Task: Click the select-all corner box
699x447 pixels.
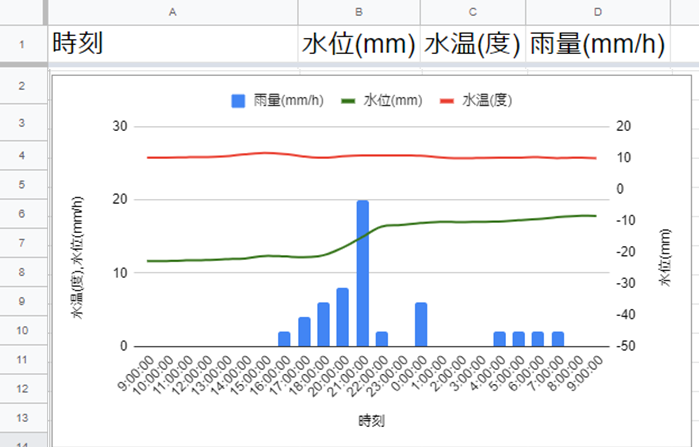Action: (x=22, y=12)
